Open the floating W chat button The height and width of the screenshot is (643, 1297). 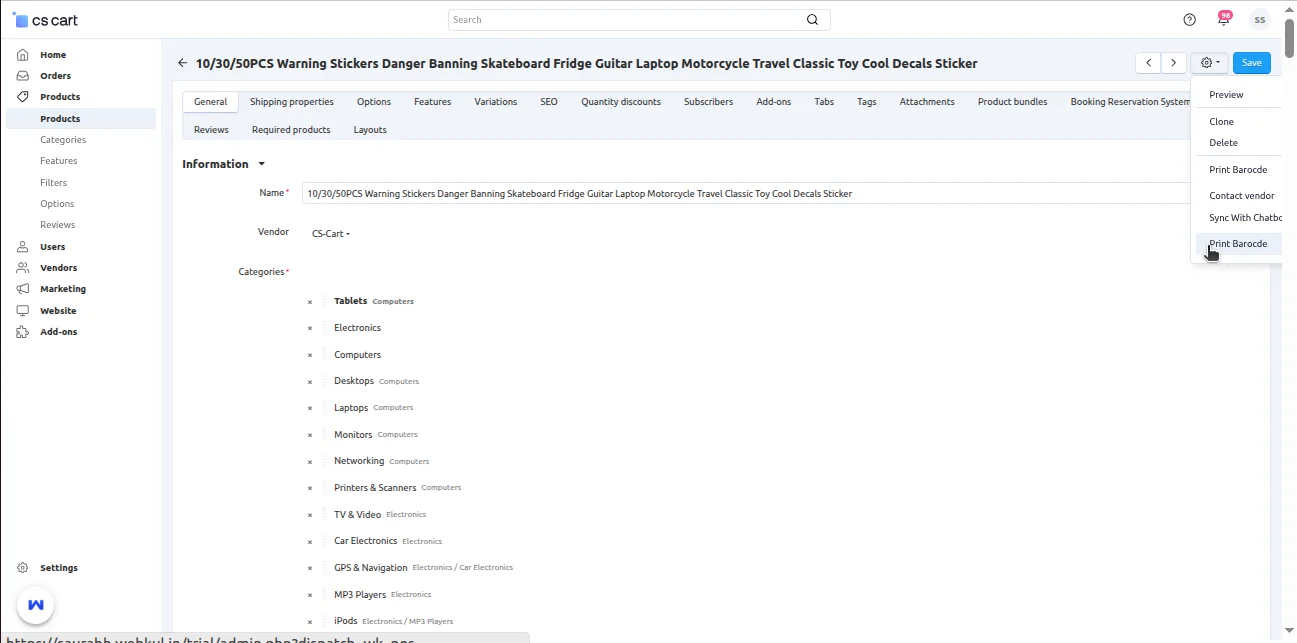pos(36,605)
